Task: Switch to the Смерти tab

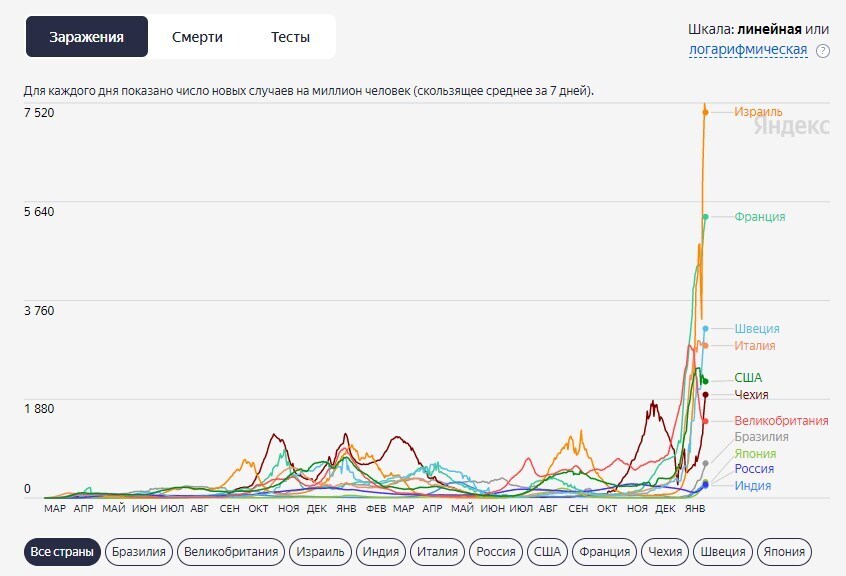Action: click(x=197, y=37)
